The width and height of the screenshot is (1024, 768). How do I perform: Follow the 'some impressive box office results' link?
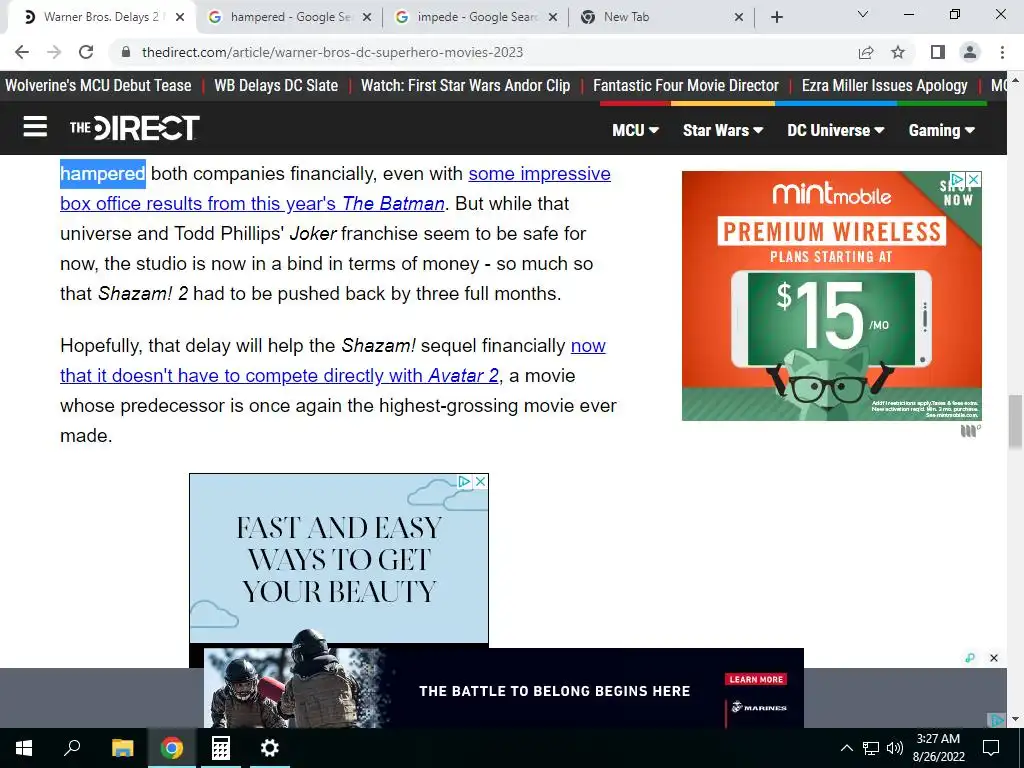(539, 174)
